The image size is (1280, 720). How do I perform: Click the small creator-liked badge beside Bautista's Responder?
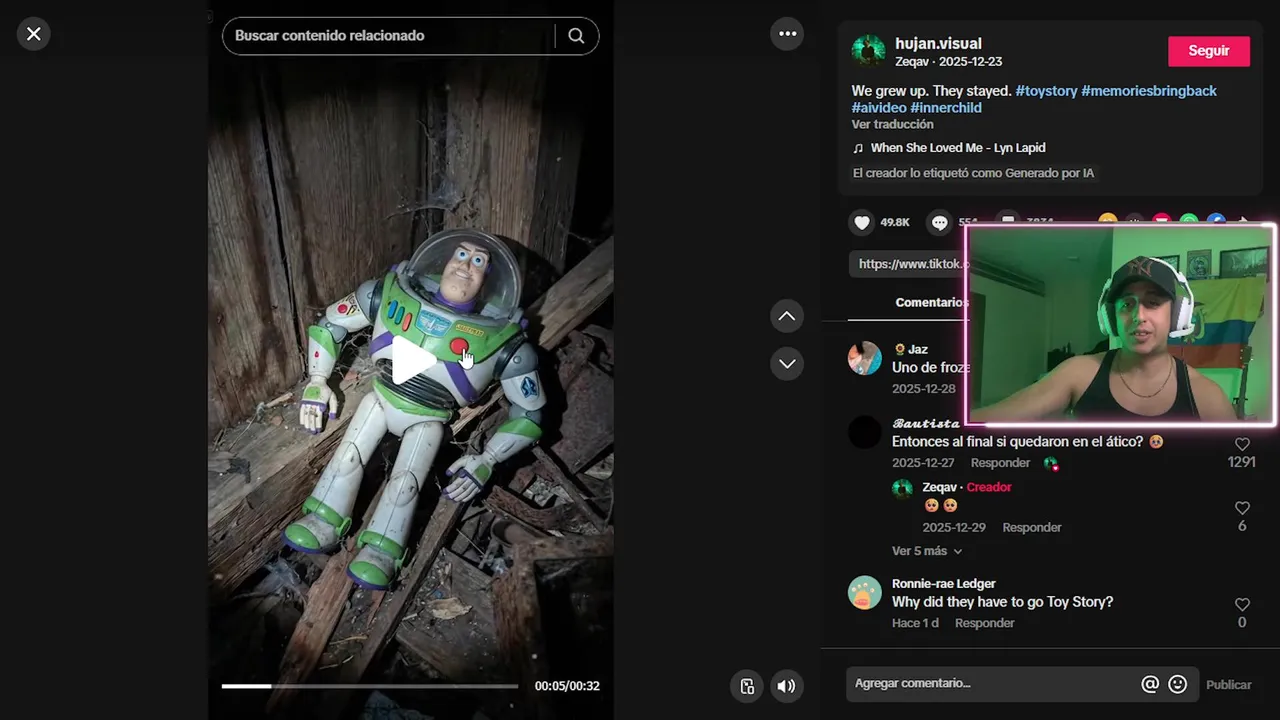(1051, 463)
